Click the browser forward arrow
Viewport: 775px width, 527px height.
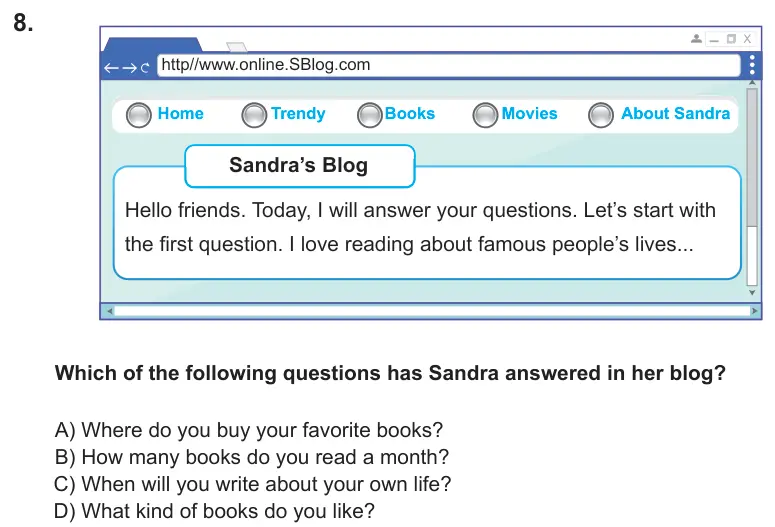click(129, 68)
